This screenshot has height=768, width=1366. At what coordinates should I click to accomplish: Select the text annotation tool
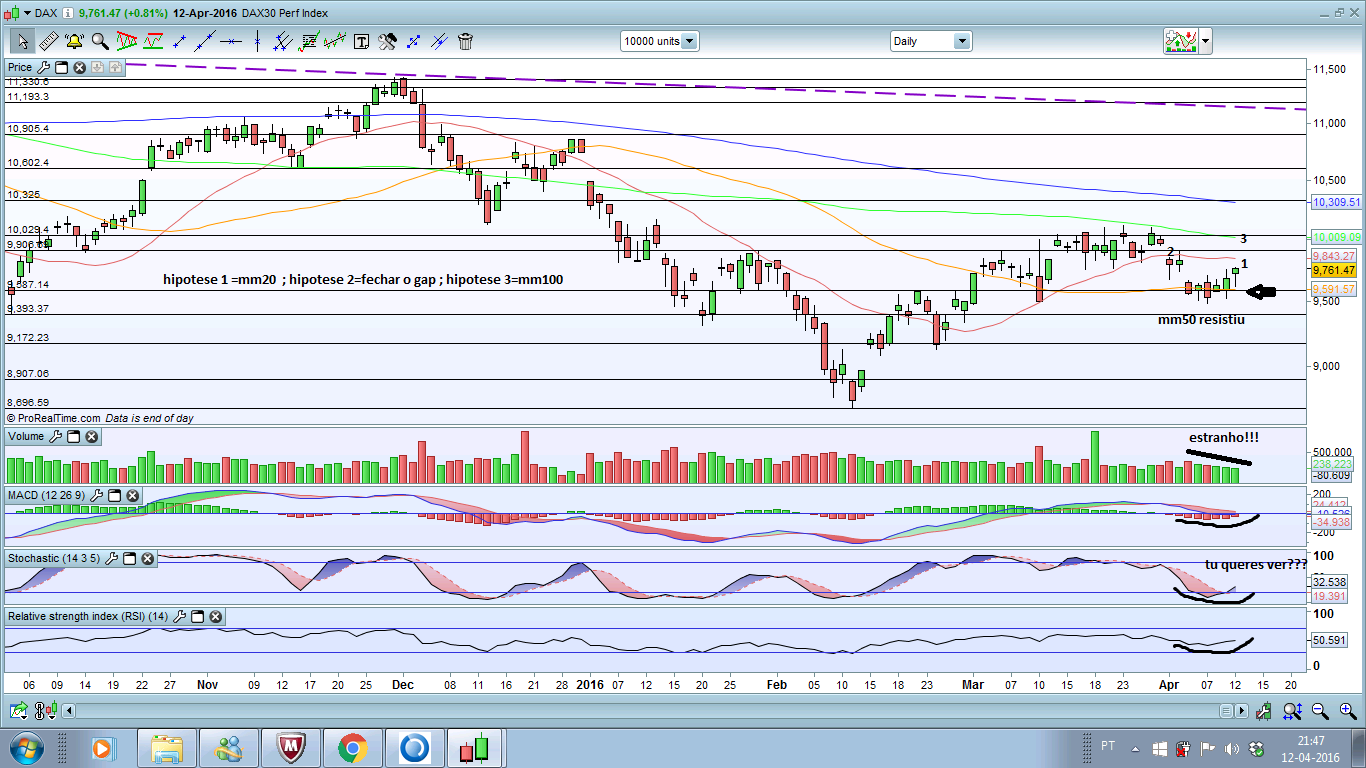click(x=361, y=41)
